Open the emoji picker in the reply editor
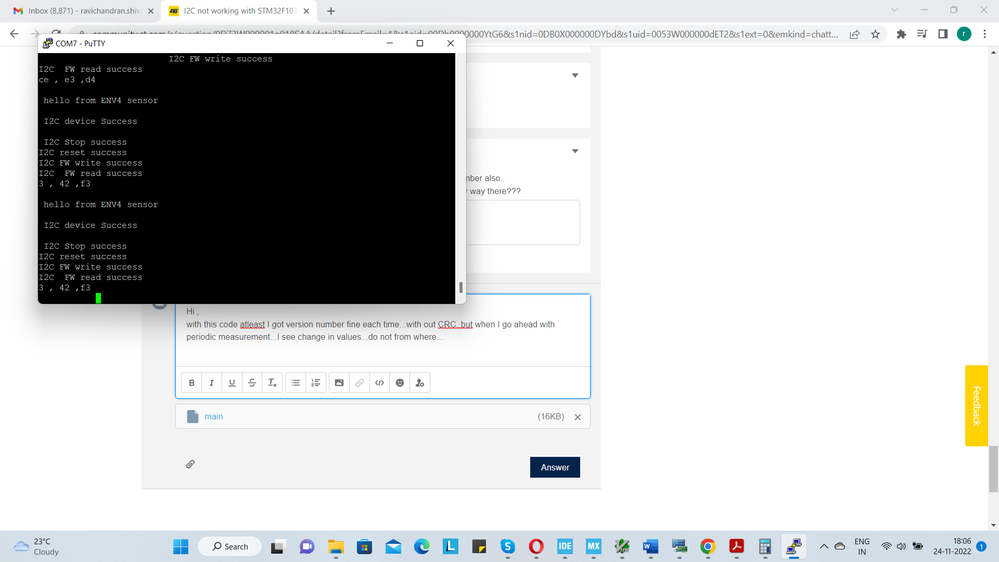 pos(399,383)
